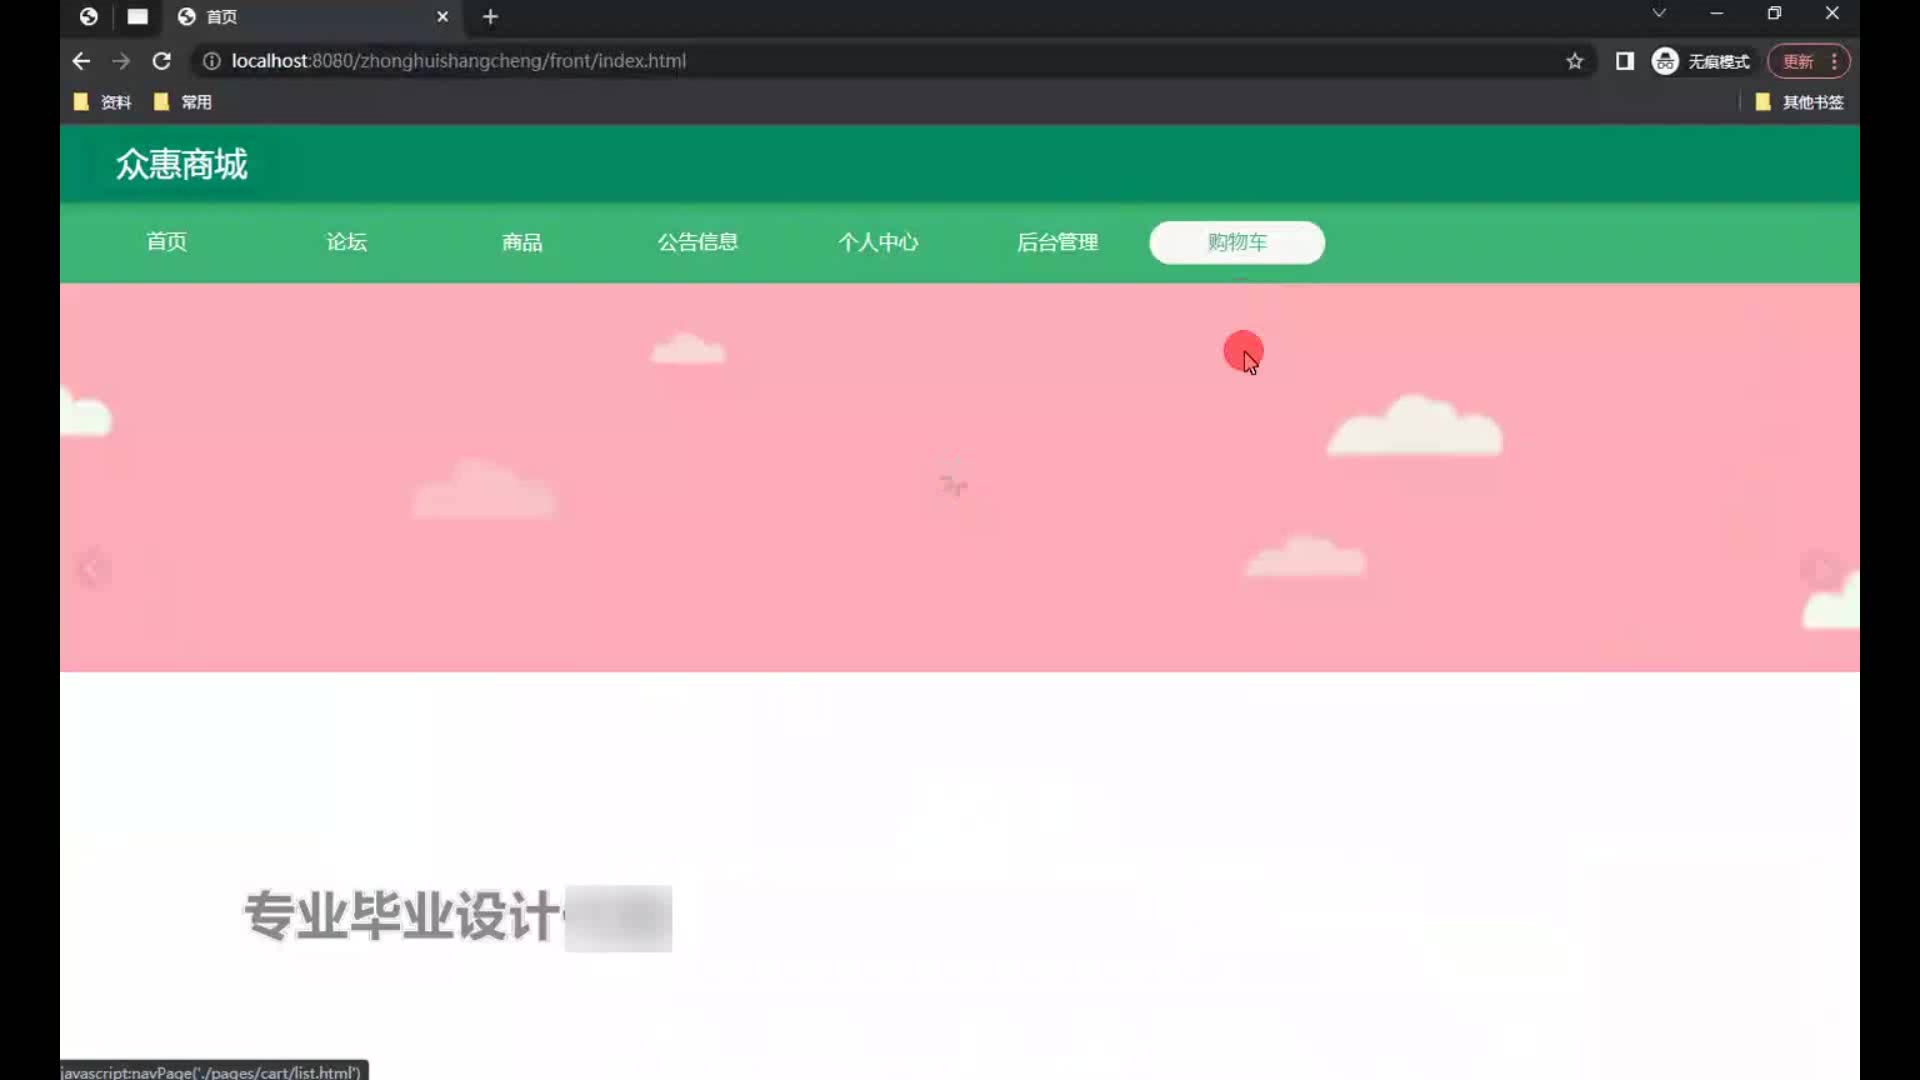The width and height of the screenshot is (1920, 1080).
Task: Click the browser back arrow
Action: click(x=81, y=61)
